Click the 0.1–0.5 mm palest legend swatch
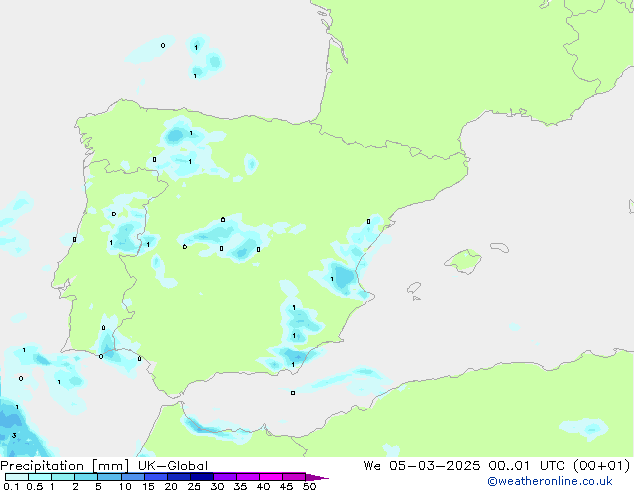 coord(17,477)
